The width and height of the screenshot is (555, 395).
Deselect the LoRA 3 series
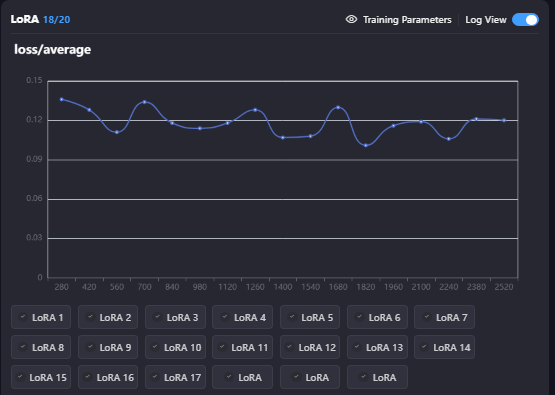[x=175, y=317]
